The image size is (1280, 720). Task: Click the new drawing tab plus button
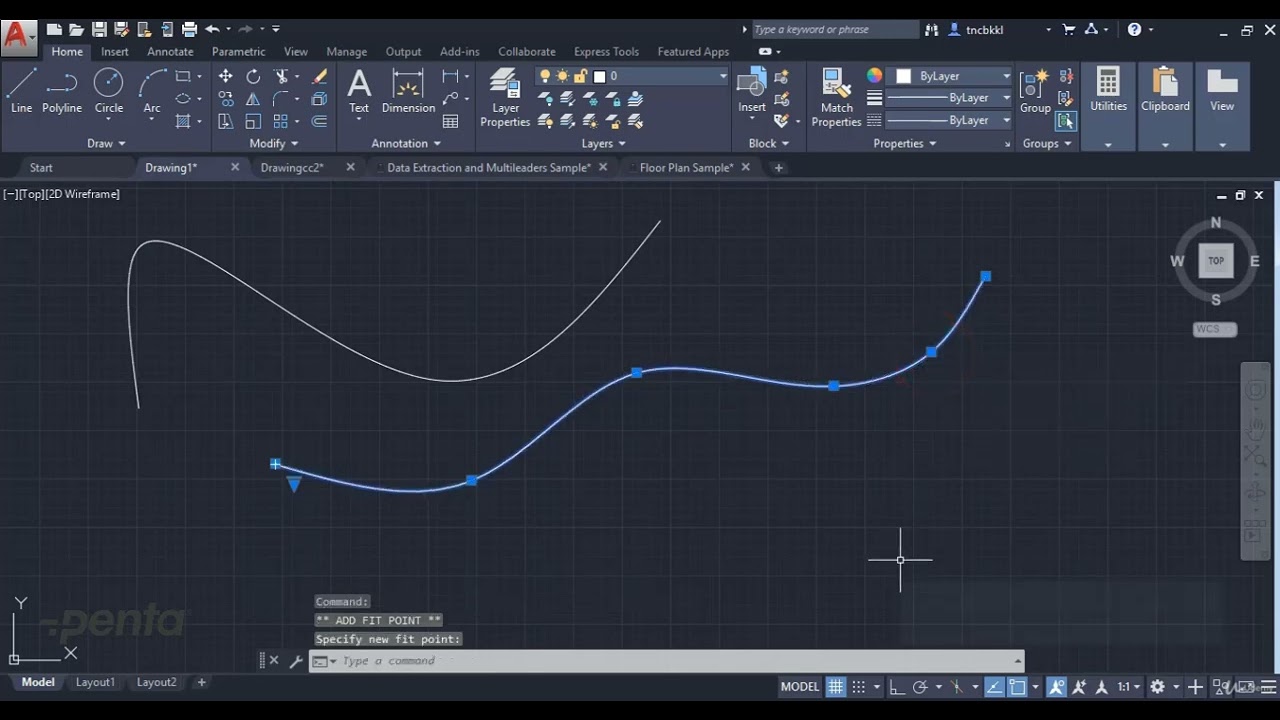[x=778, y=168]
